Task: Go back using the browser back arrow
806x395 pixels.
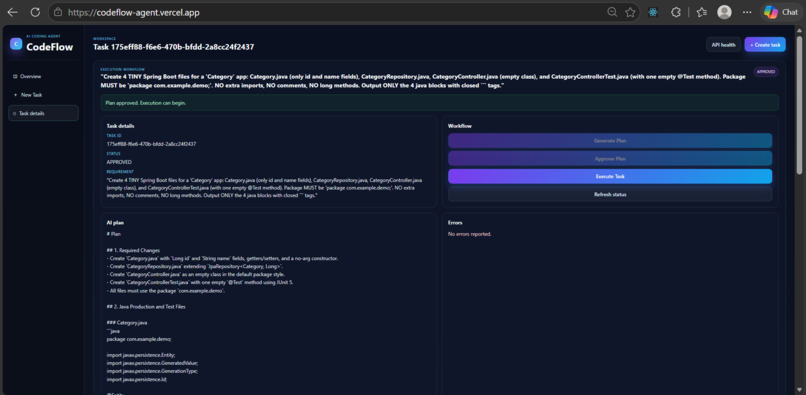Action: coord(12,12)
